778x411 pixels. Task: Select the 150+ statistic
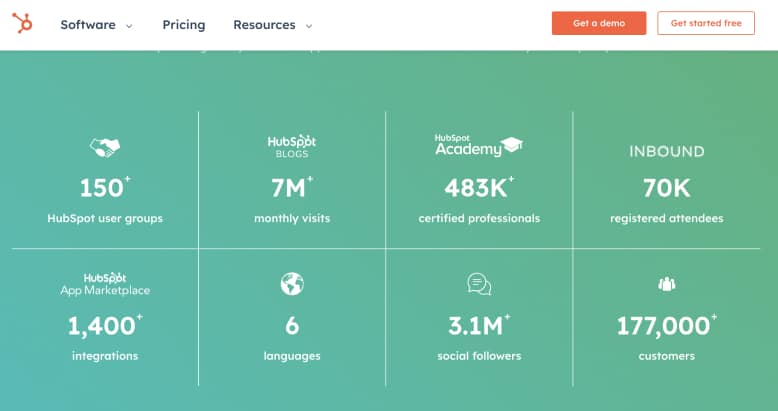point(105,188)
